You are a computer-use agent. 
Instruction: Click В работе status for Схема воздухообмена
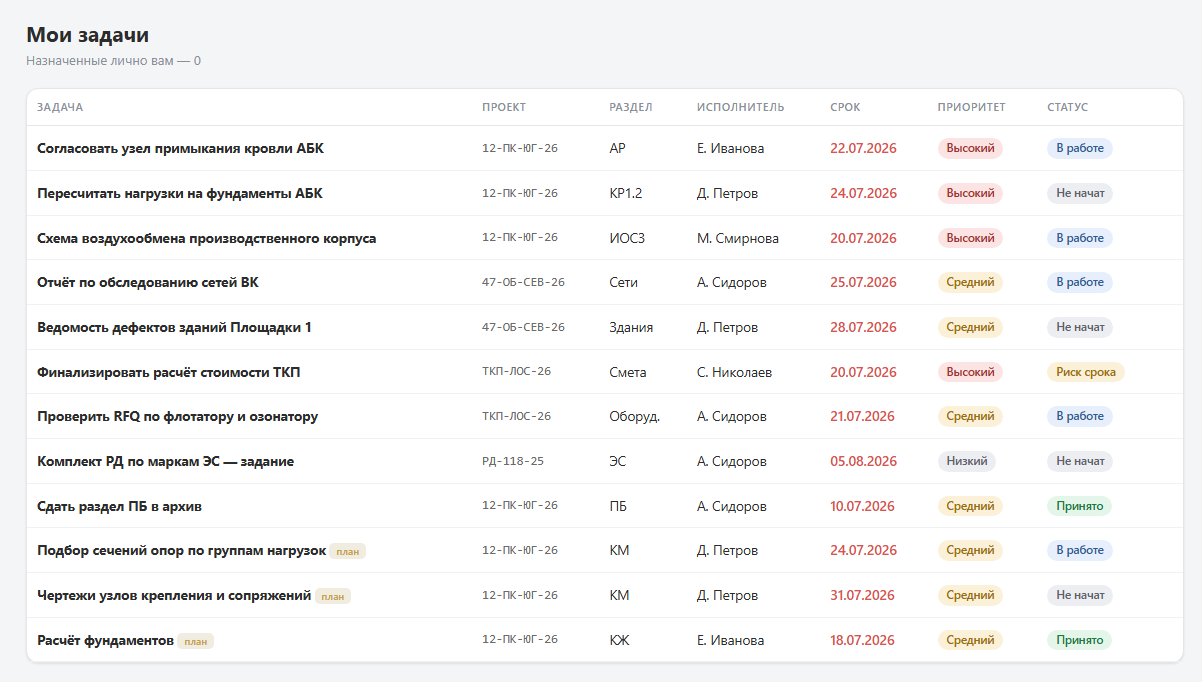(x=1080, y=238)
